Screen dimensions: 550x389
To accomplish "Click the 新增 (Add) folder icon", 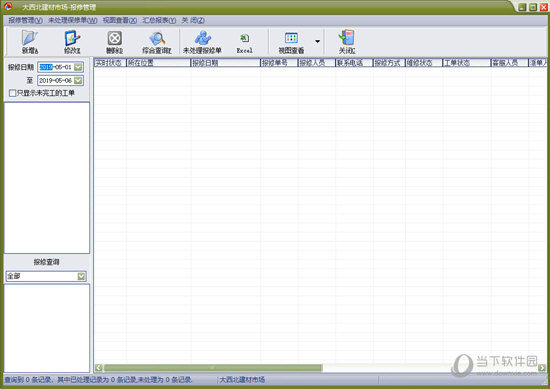I will click(x=30, y=38).
